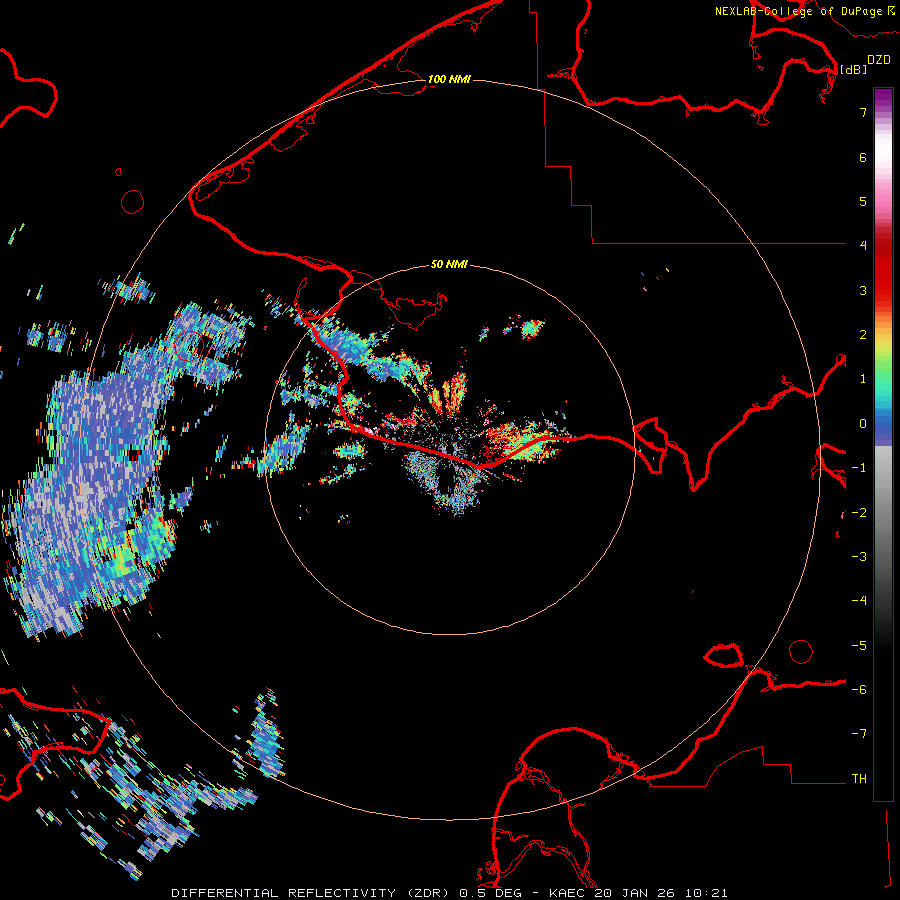Click the 2 value on the color scale
The image size is (900, 900).
click(863, 335)
